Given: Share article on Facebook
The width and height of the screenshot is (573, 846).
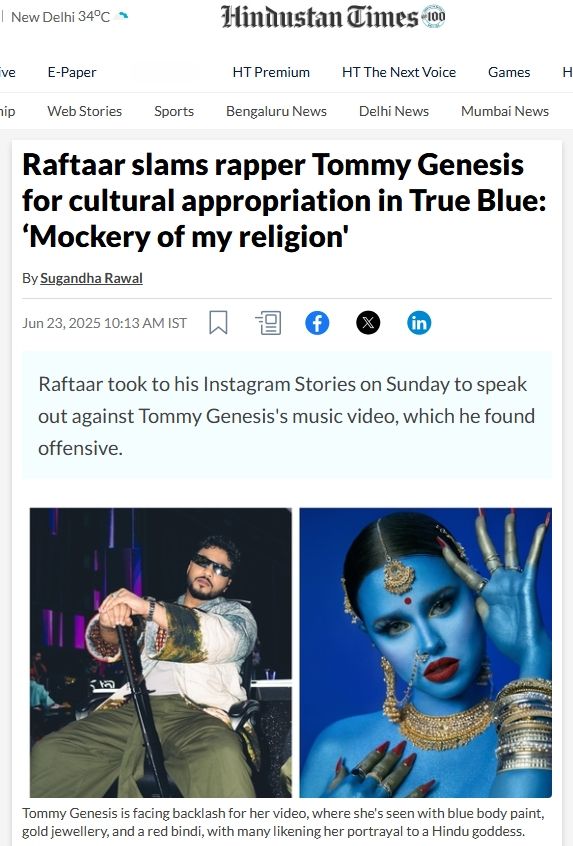Looking at the screenshot, I should coord(317,323).
